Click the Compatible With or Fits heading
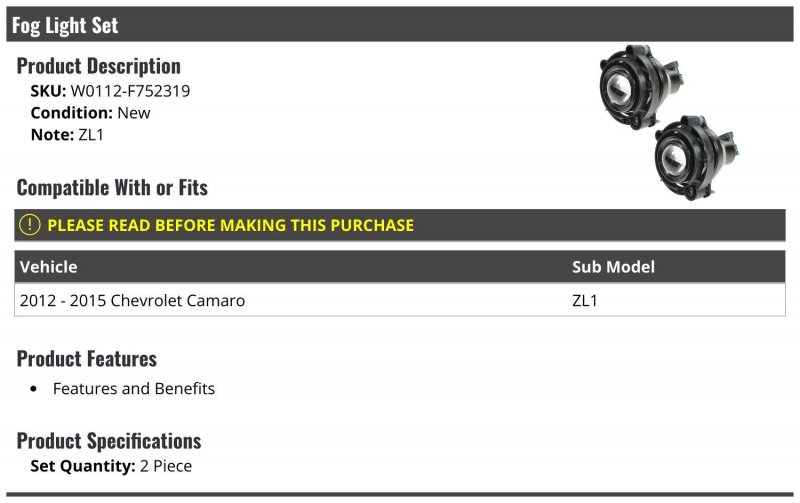The height and width of the screenshot is (503, 800). tap(112, 188)
